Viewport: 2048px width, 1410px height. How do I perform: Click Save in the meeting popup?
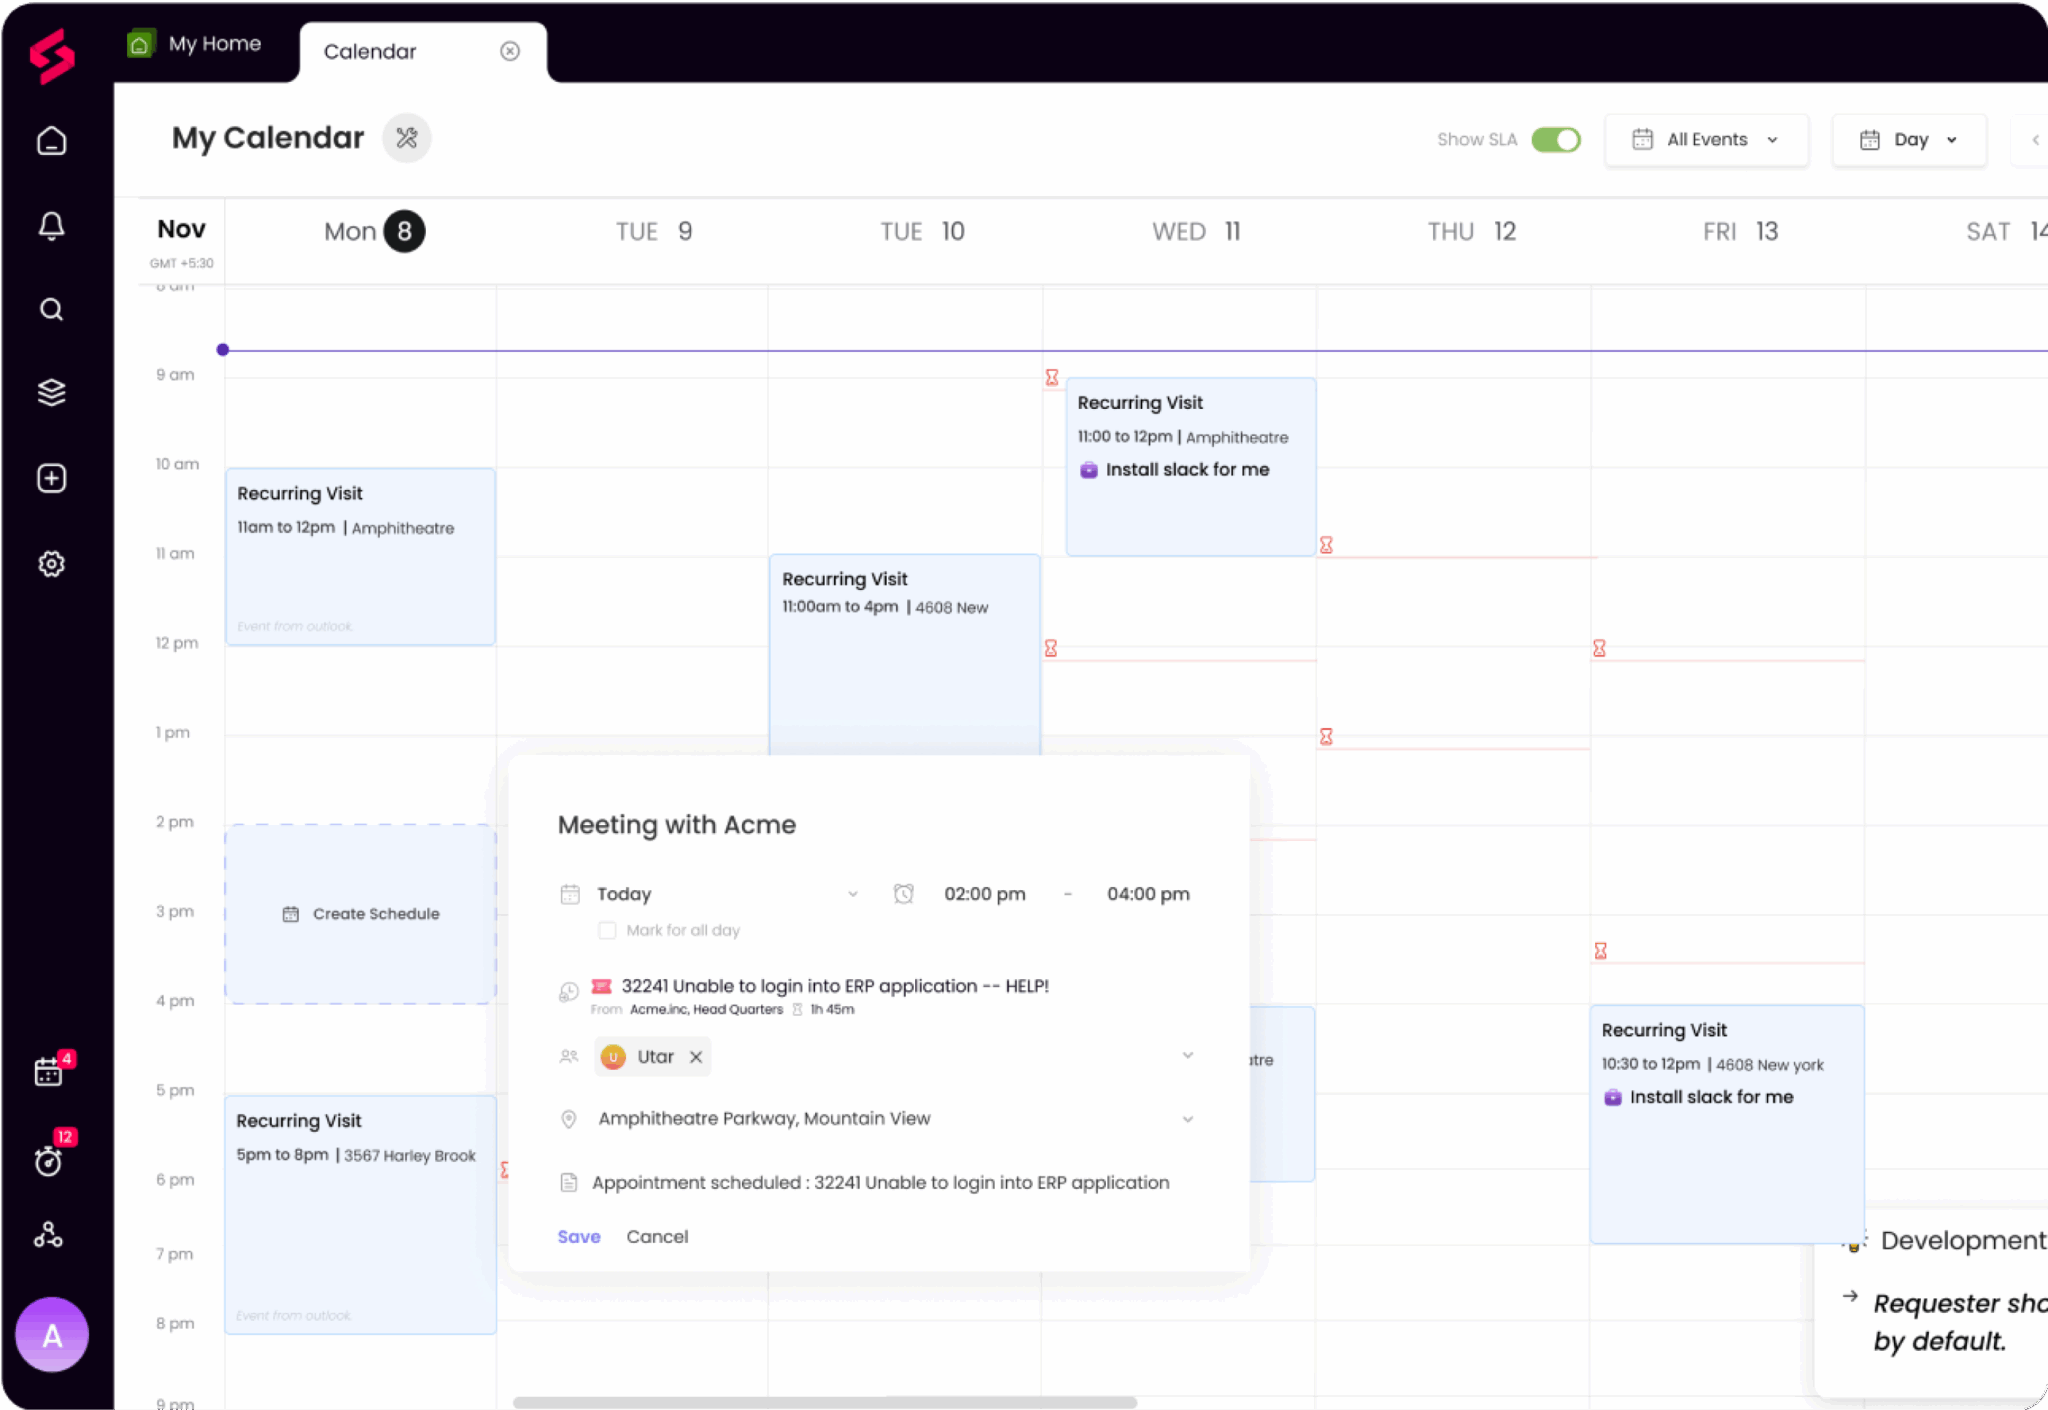[579, 1237]
